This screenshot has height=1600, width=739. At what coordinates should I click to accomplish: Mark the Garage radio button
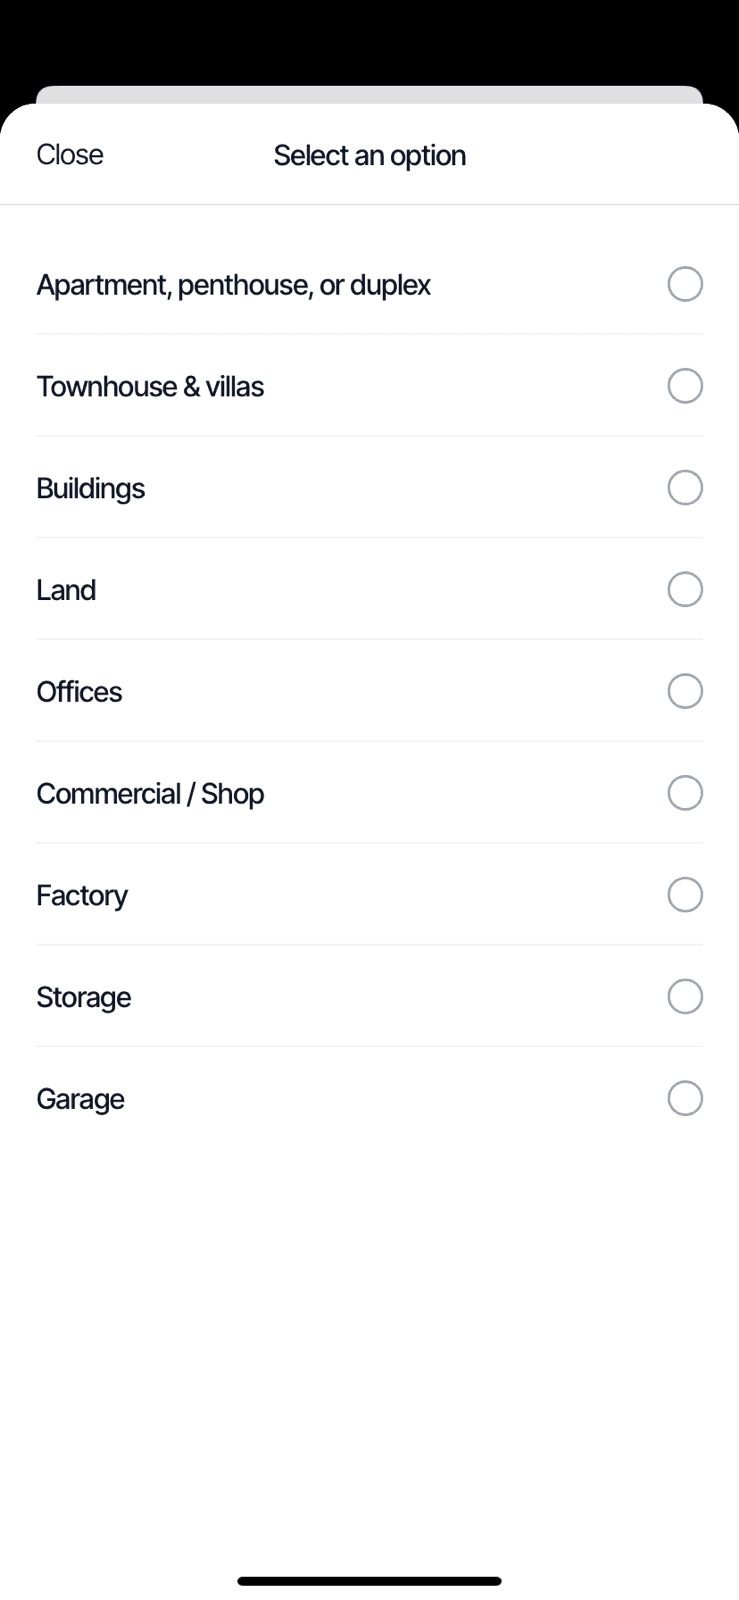(x=685, y=1098)
